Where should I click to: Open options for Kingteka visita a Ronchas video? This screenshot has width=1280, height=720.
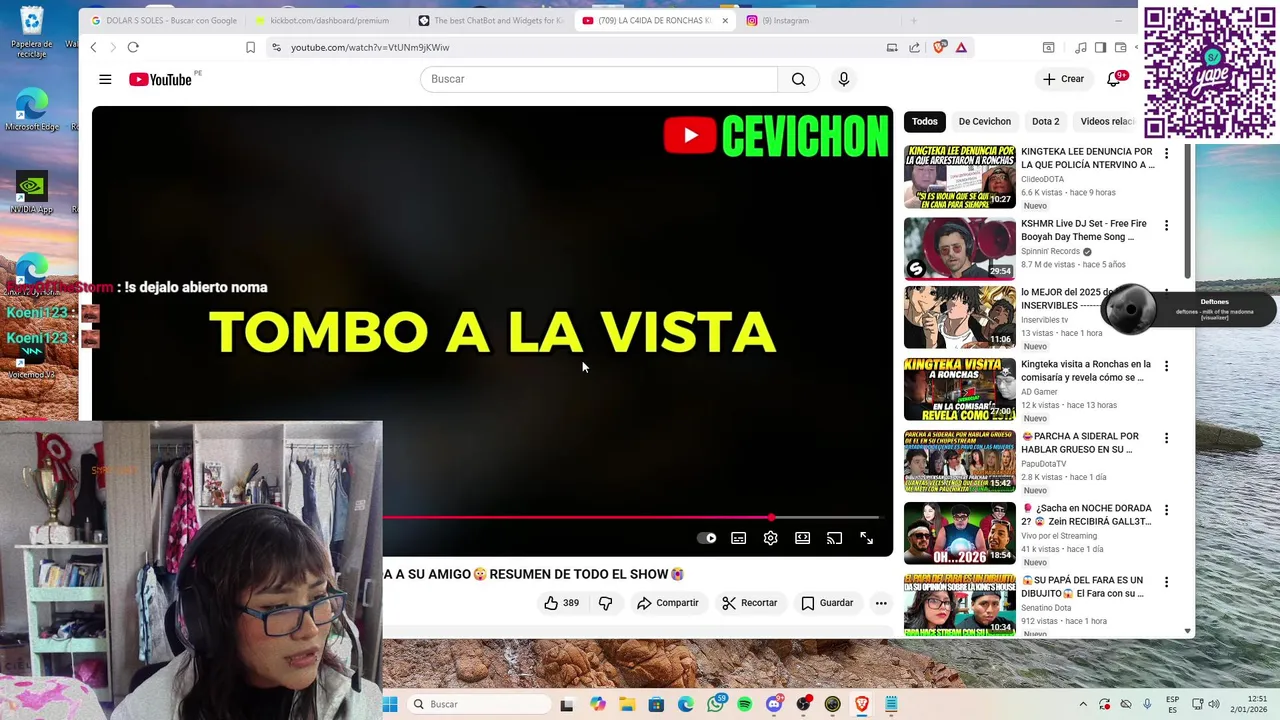point(1166,366)
